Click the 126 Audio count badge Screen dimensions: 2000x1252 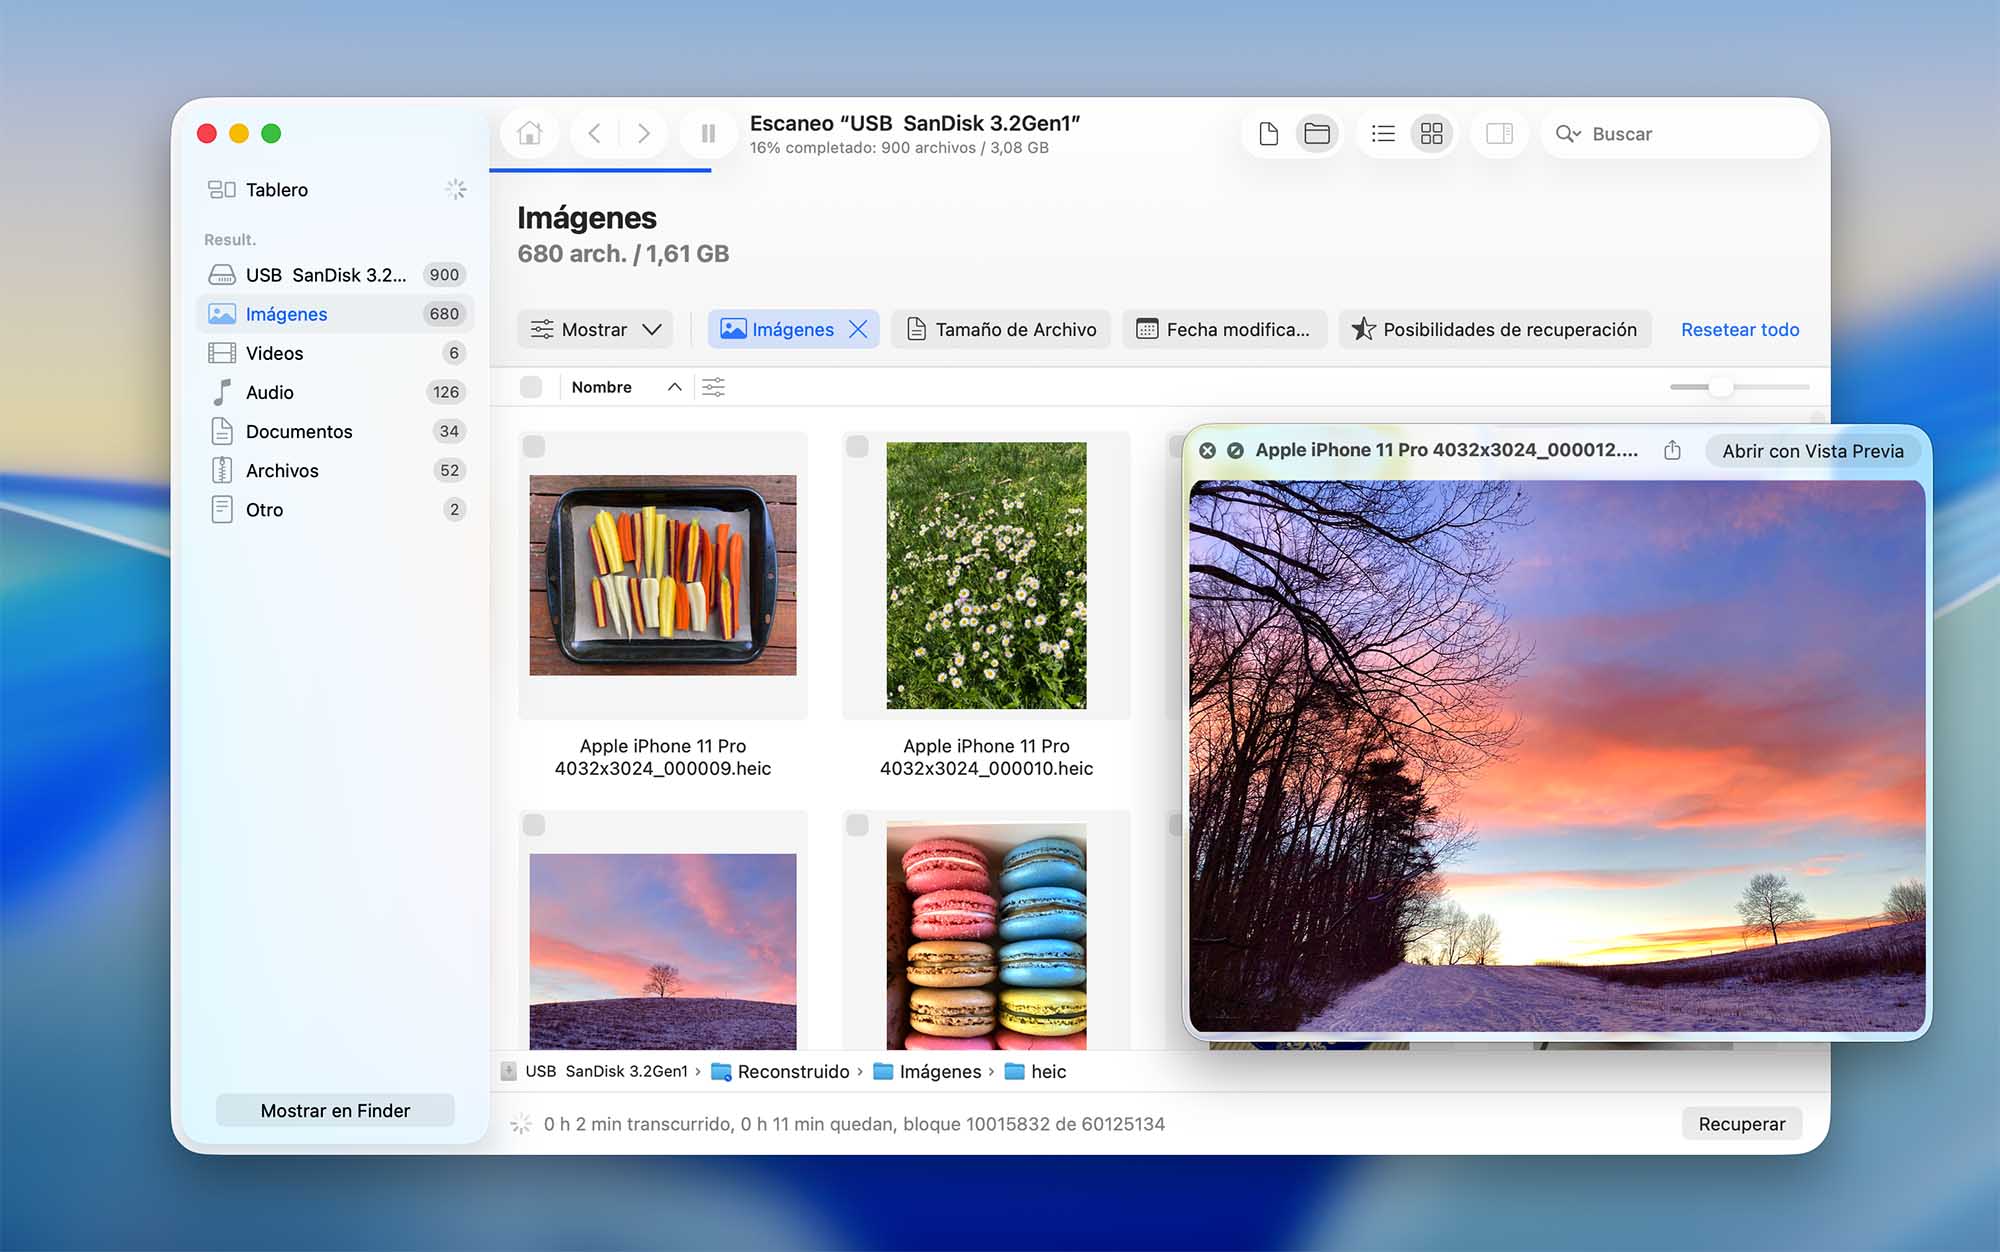coord(446,391)
